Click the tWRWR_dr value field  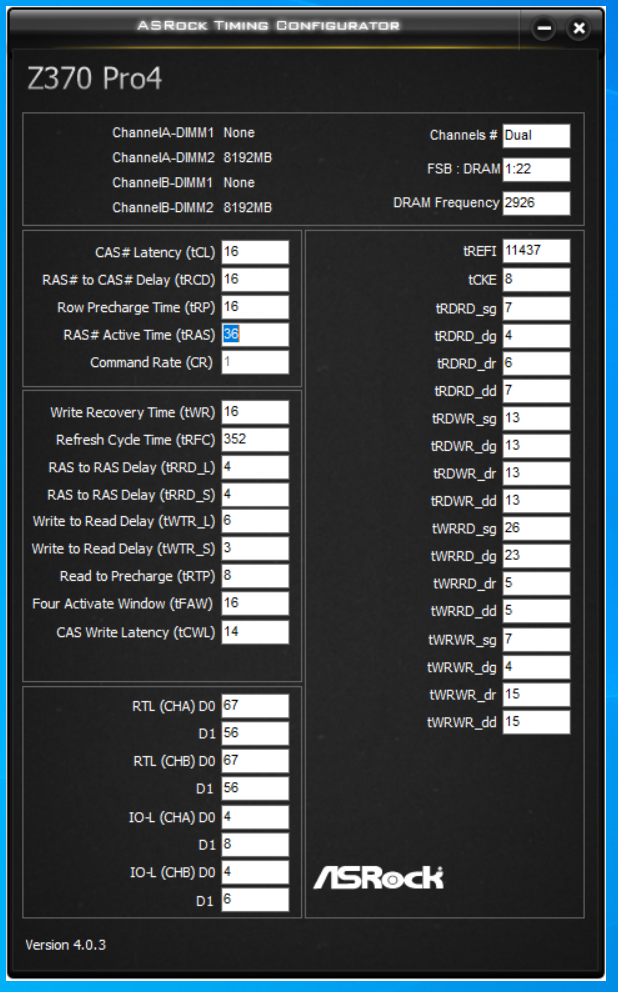coord(536,695)
